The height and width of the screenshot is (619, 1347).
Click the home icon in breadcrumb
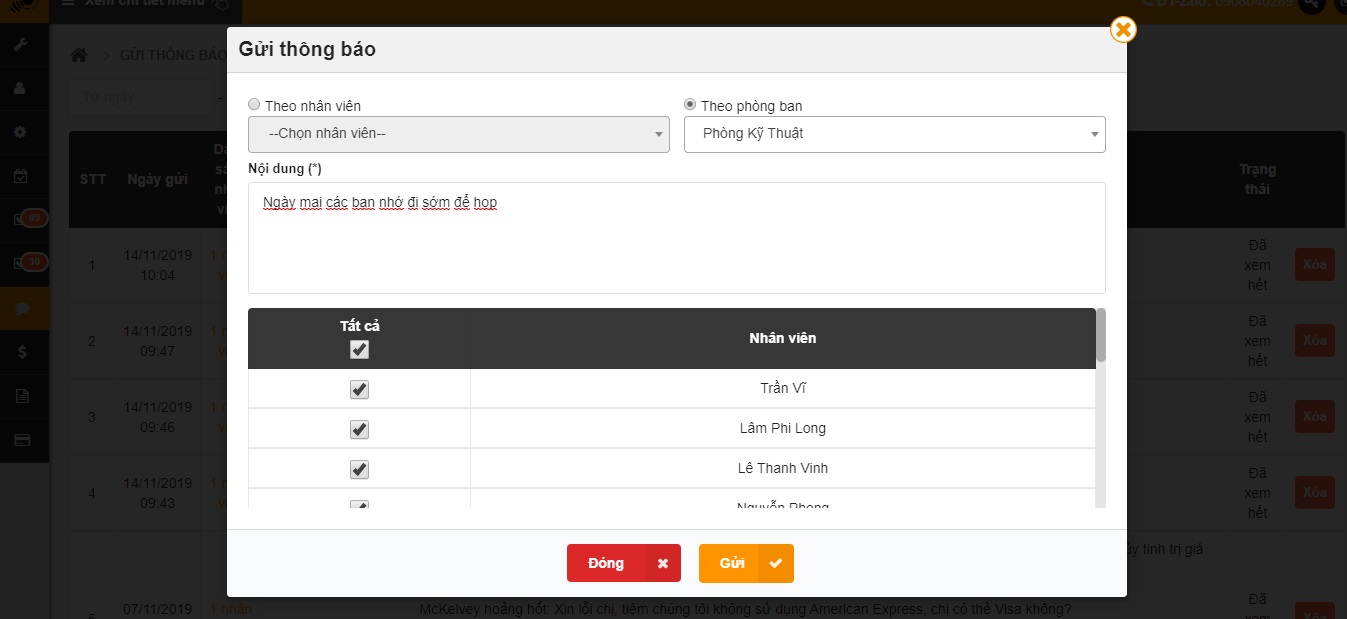coord(79,55)
